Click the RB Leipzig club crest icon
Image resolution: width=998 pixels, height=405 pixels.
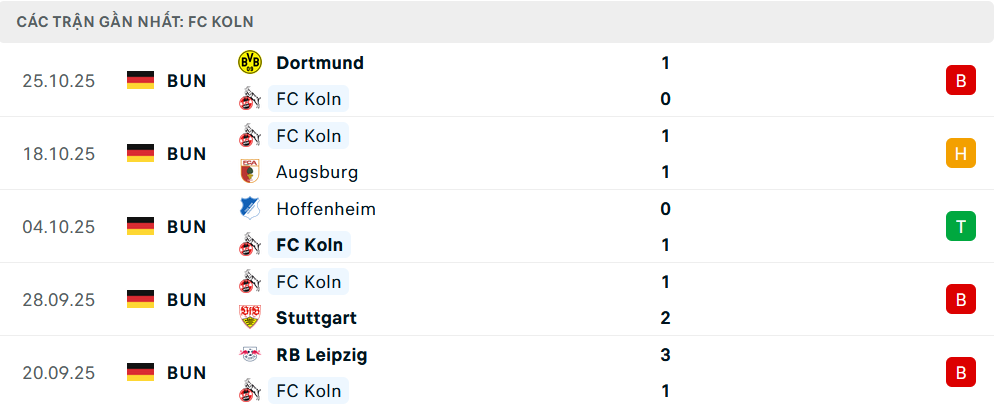249,355
